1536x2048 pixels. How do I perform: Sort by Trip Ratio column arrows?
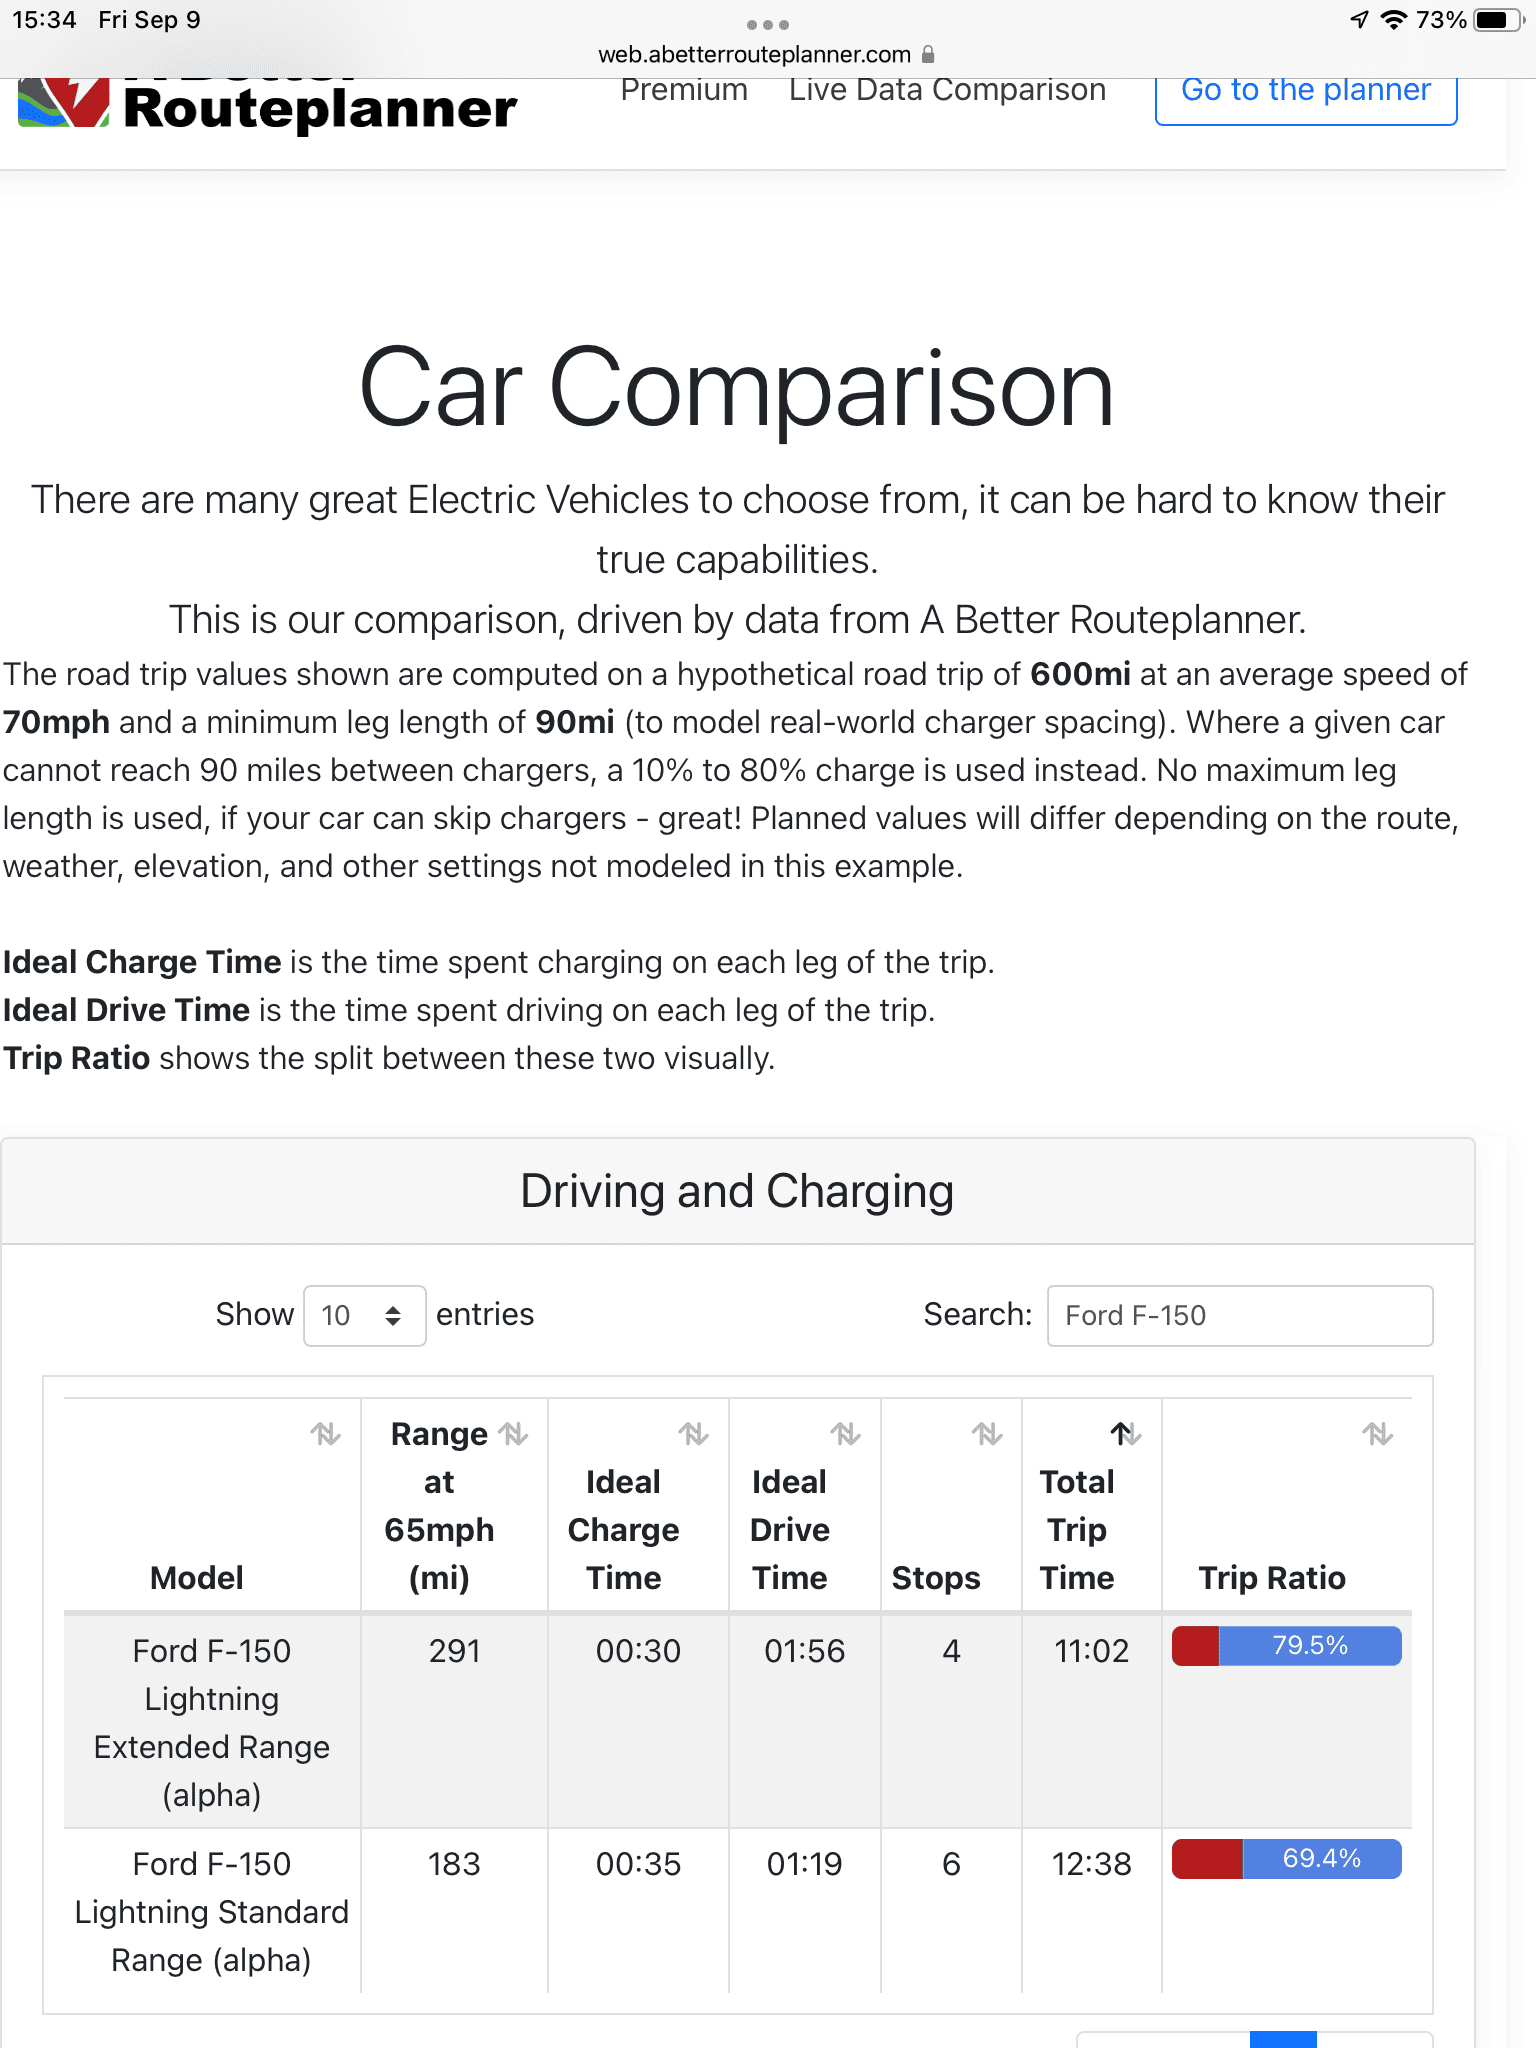(1377, 1434)
